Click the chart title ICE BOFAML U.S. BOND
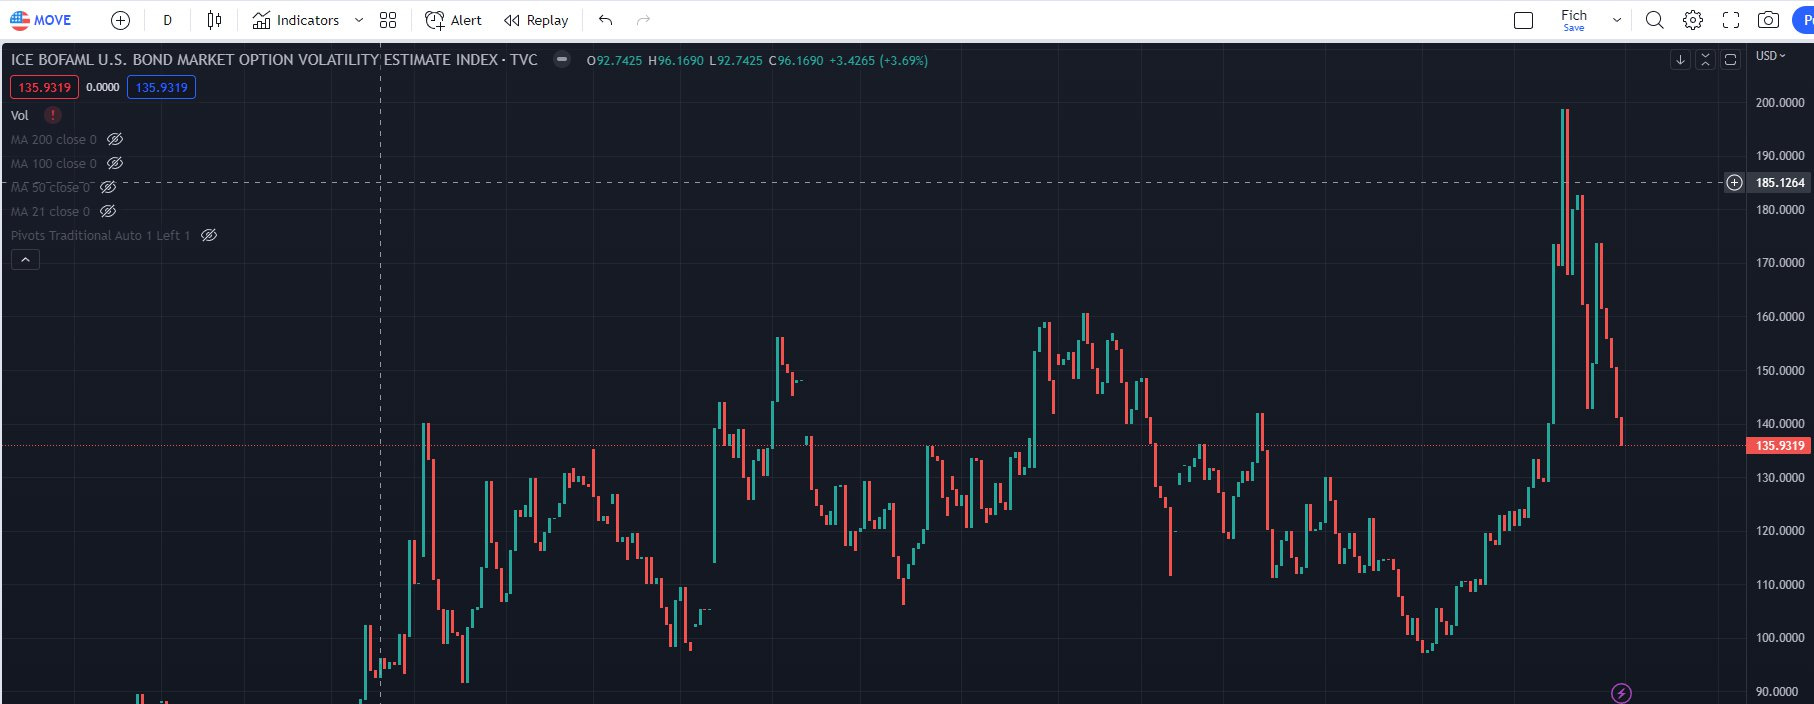Screen dimensions: 1814x704 [x=274, y=60]
